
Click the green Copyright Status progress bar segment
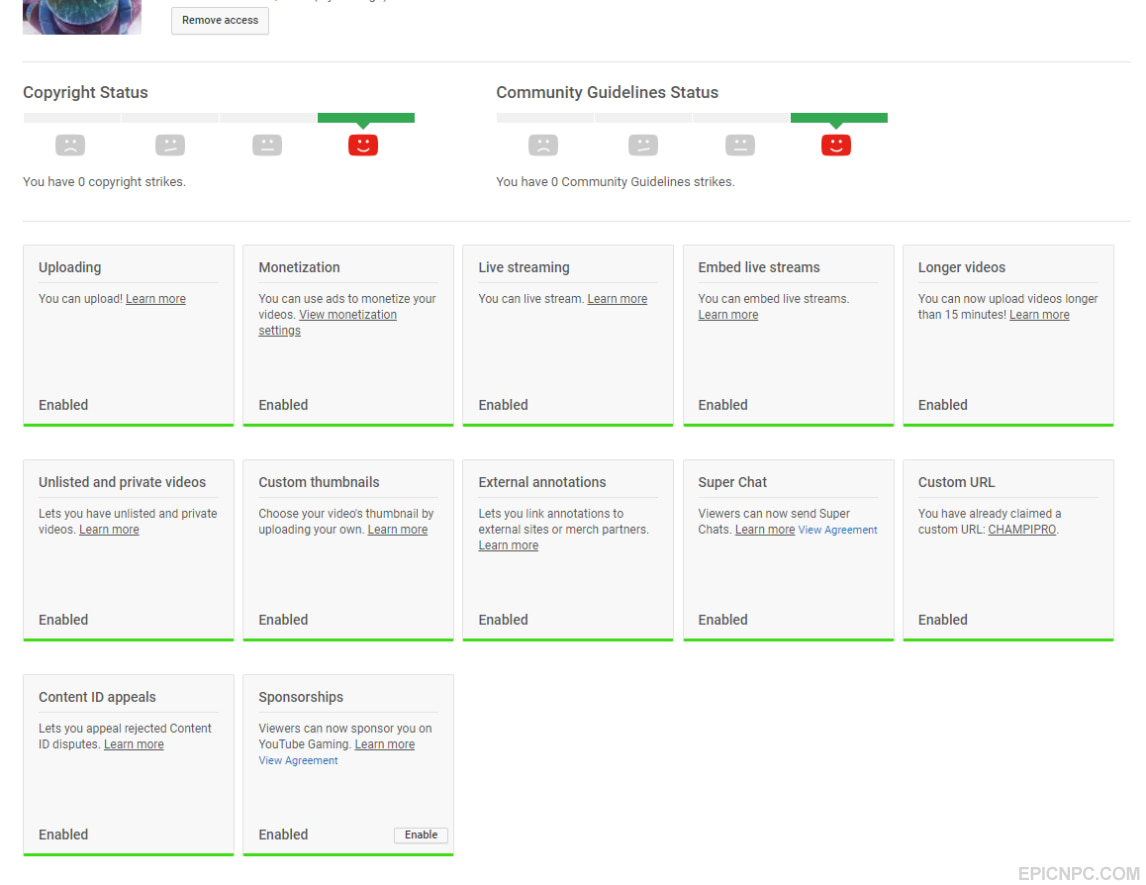click(366, 118)
